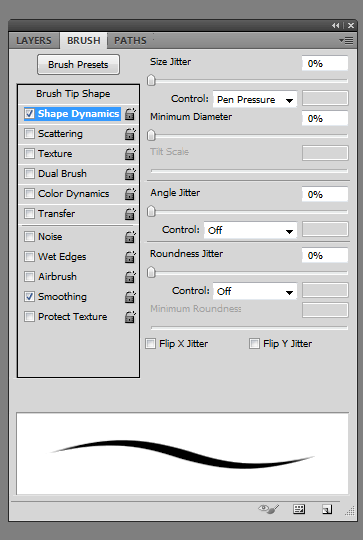Uncheck the Smoothing option

tap(30, 297)
